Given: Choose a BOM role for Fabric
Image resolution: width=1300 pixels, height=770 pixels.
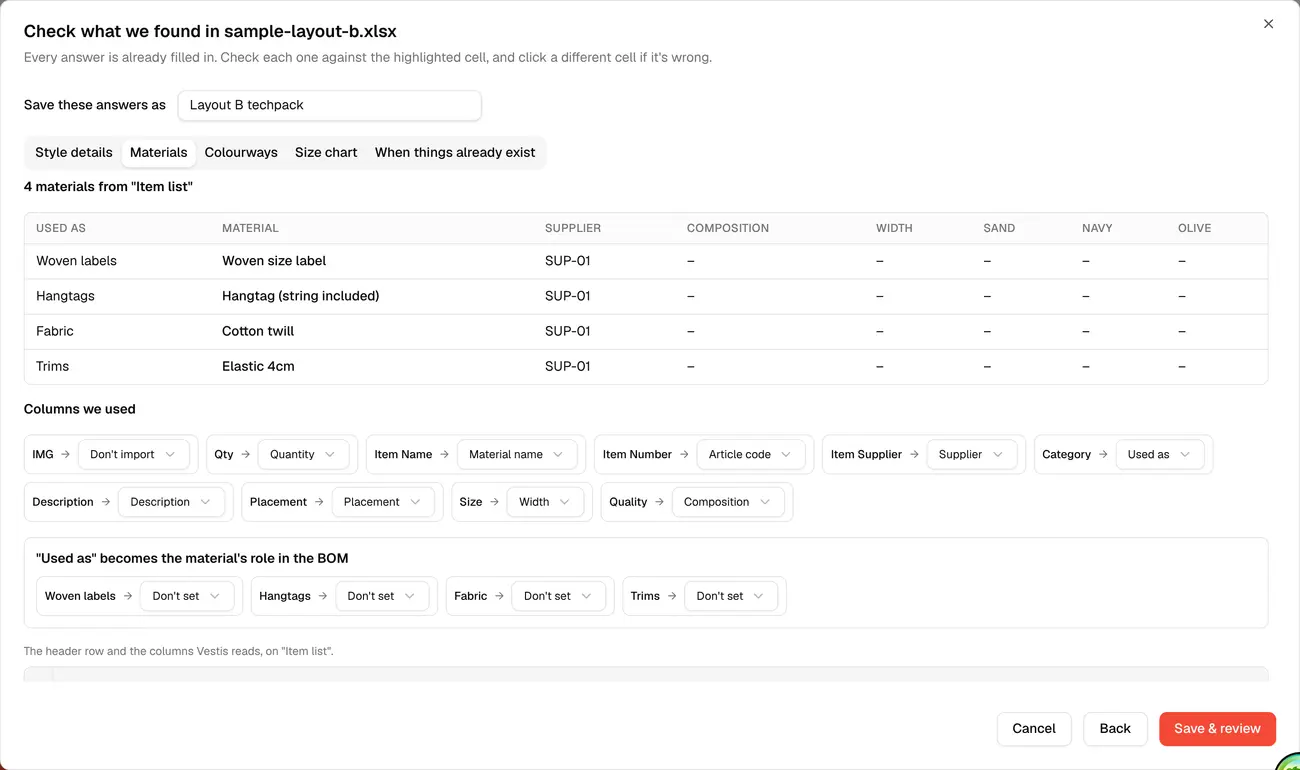Looking at the screenshot, I should tap(559, 596).
